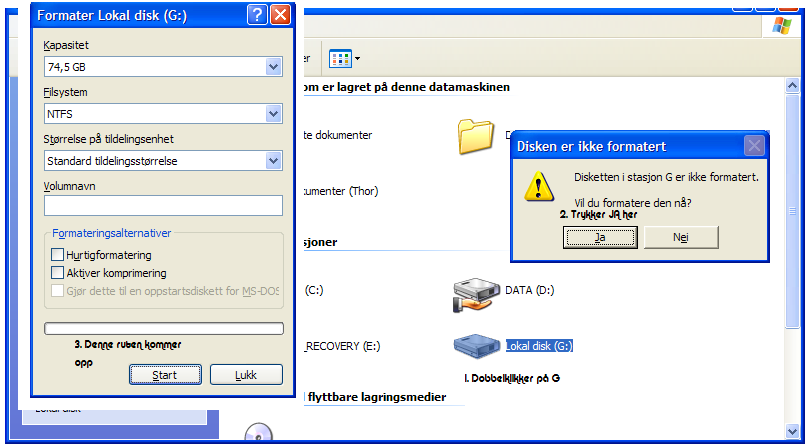Screen dimensions: 805x444
Task: Click the Formateringsalternativer group label
Action: click(x=111, y=233)
